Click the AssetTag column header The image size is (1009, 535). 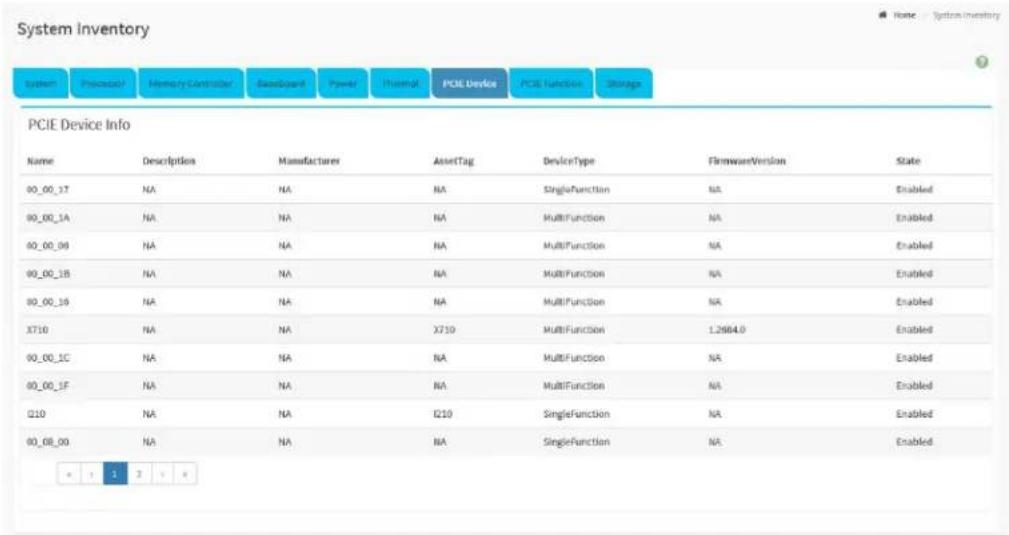[454, 161]
